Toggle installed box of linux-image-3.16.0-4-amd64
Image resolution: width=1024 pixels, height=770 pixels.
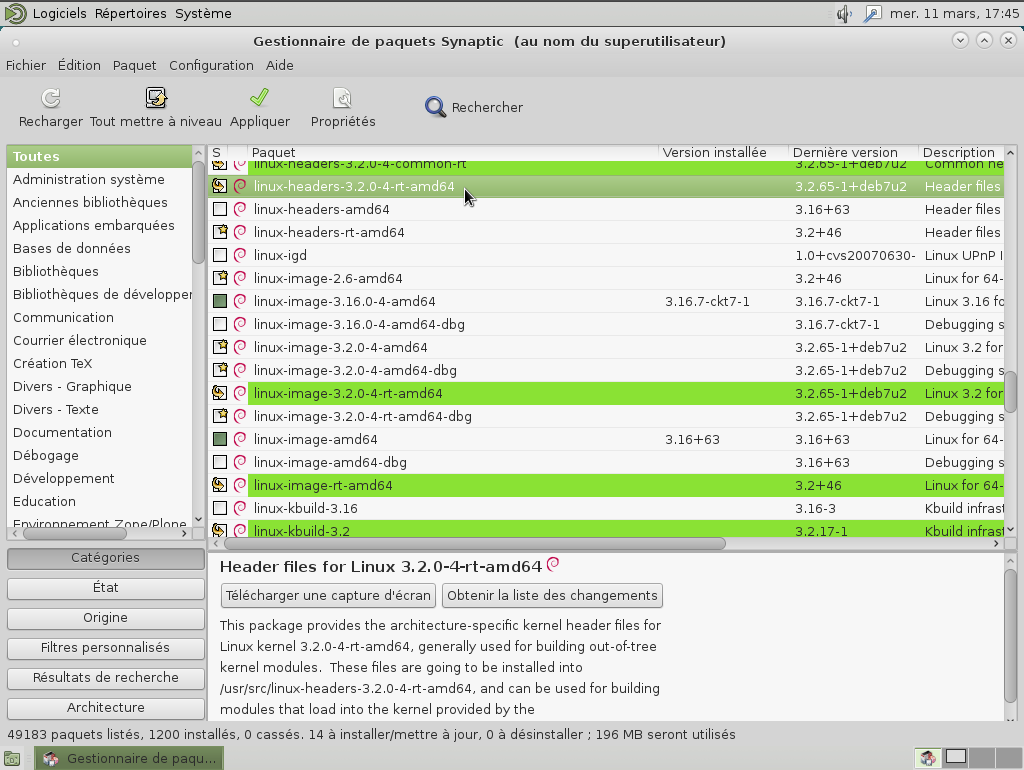pos(220,301)
